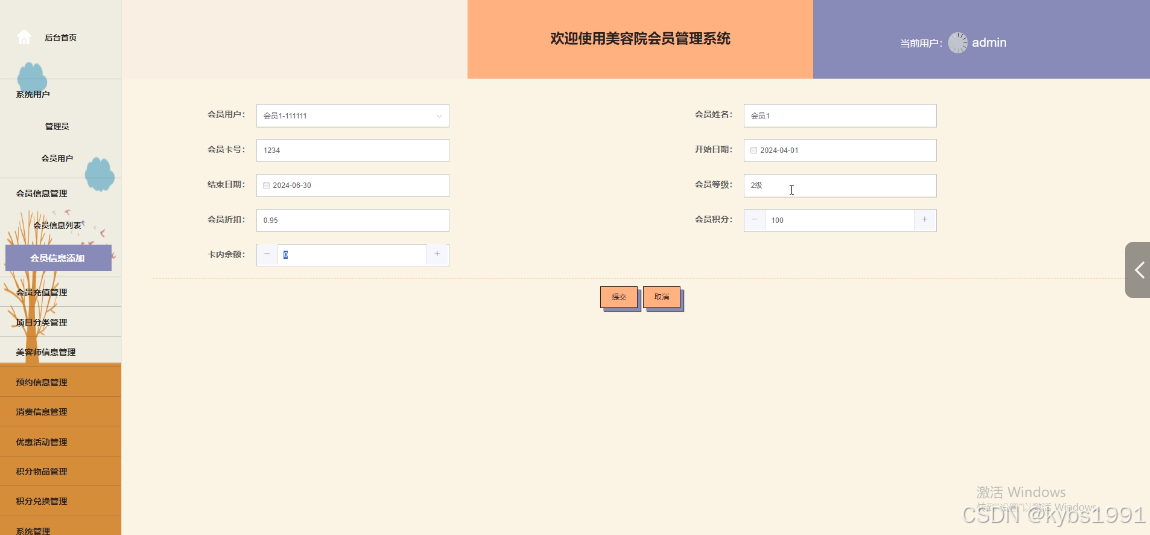Open the 美容师信息管理 menu
The image size is (1150, 535).
click(45, 352)
